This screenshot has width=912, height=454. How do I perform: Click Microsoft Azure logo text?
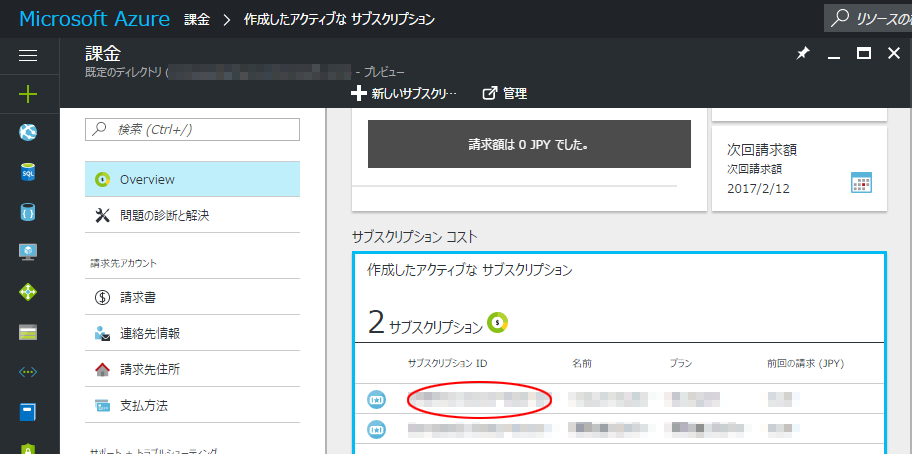95,19
